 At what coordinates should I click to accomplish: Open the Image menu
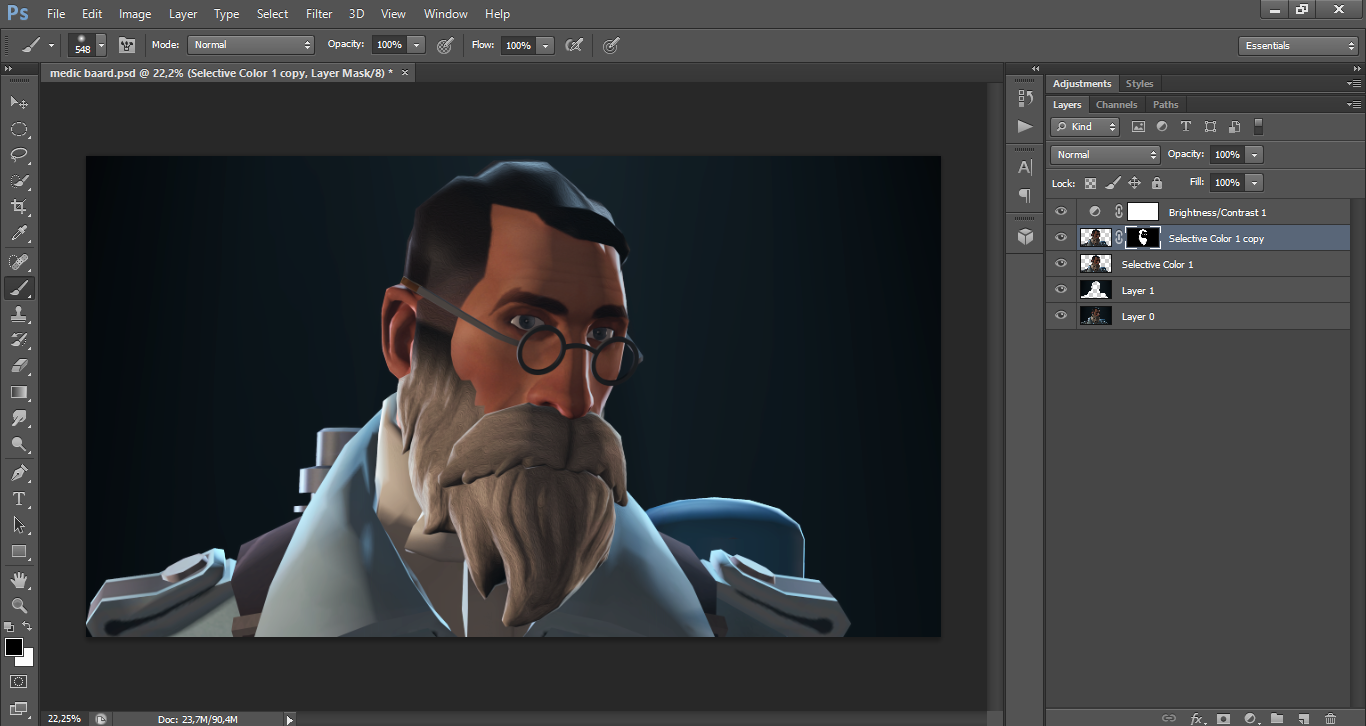click(x=135, y=14)
